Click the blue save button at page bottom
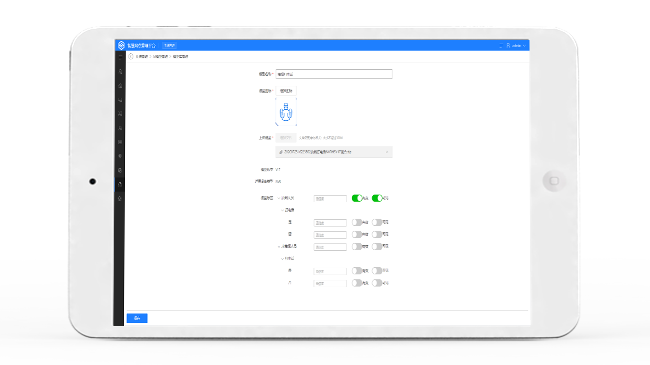 pos(137,318)
